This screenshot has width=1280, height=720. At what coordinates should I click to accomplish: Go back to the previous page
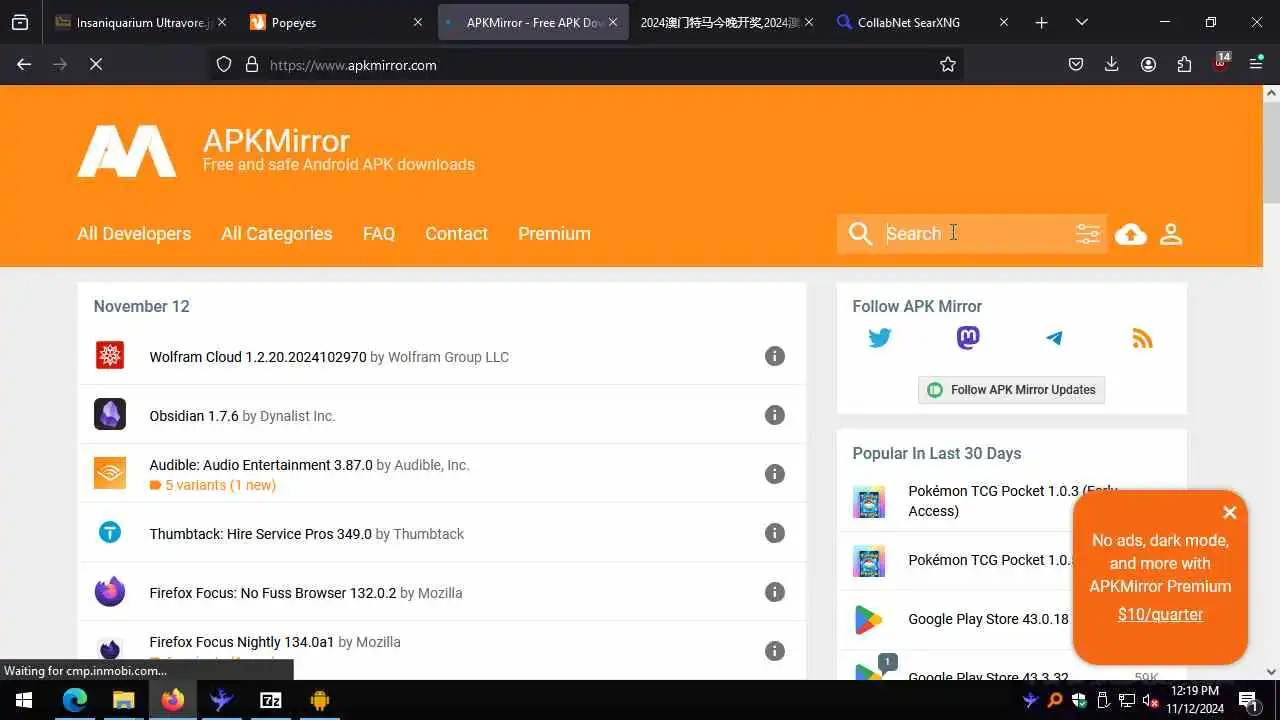click(24, 64)
